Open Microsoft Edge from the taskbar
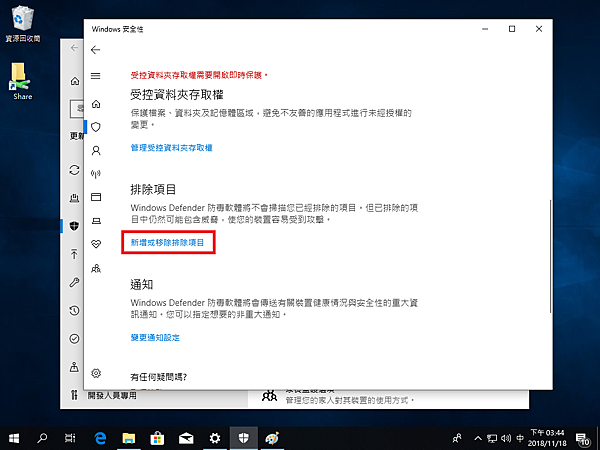This screenshot has height=450, width=600. [100, 438]
